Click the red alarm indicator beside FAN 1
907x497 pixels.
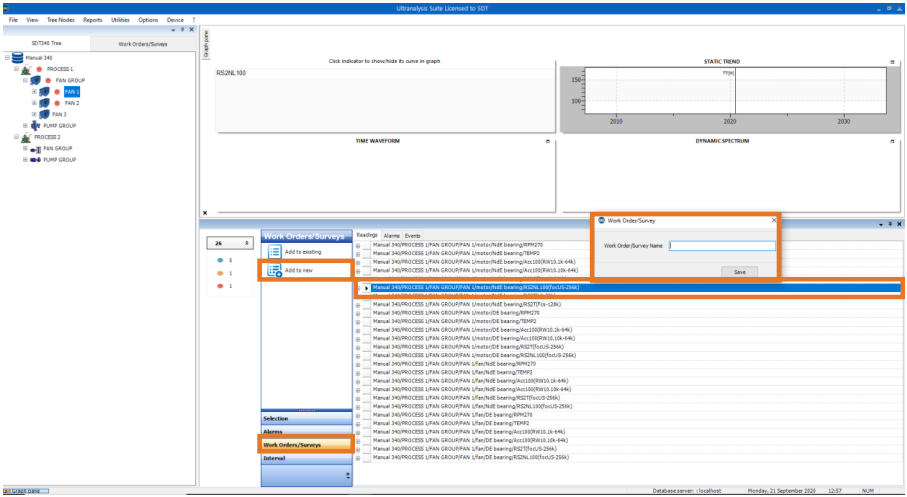point(57,92)
